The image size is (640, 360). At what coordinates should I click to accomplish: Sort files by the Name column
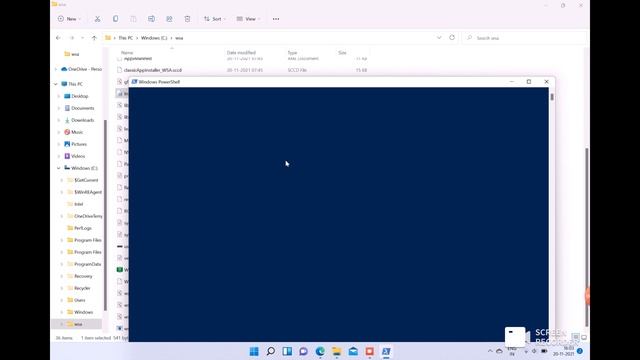click(x=127, y=53)
